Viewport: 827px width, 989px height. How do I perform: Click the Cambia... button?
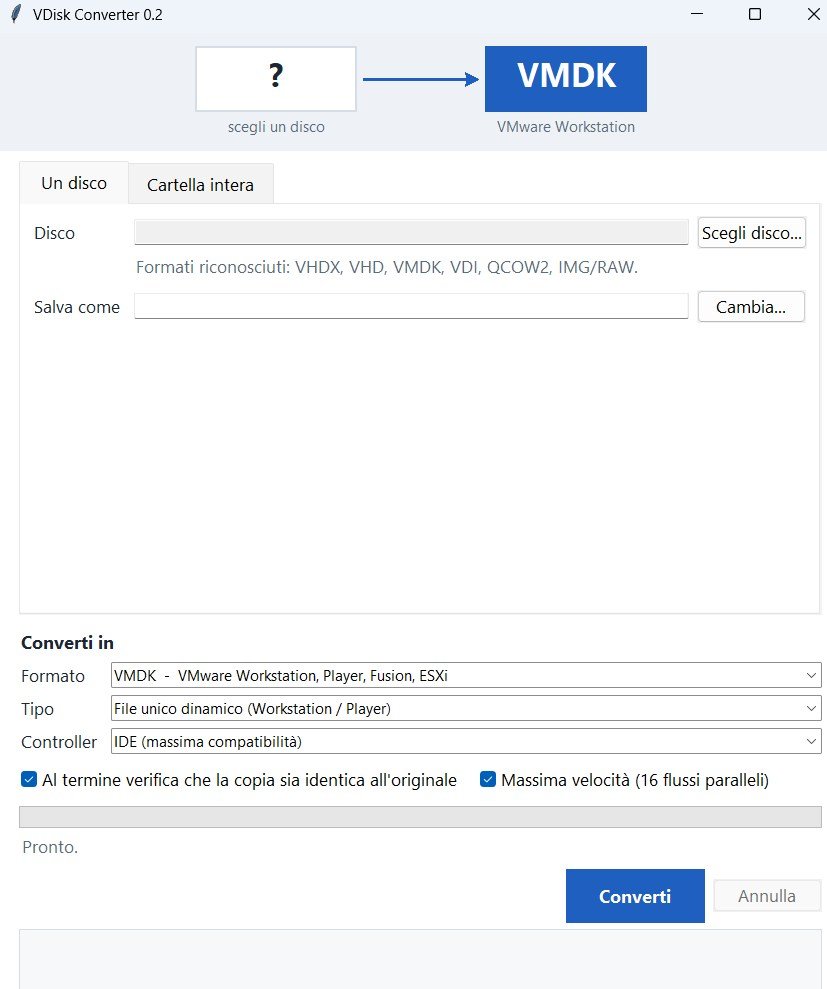click(751, 307)
